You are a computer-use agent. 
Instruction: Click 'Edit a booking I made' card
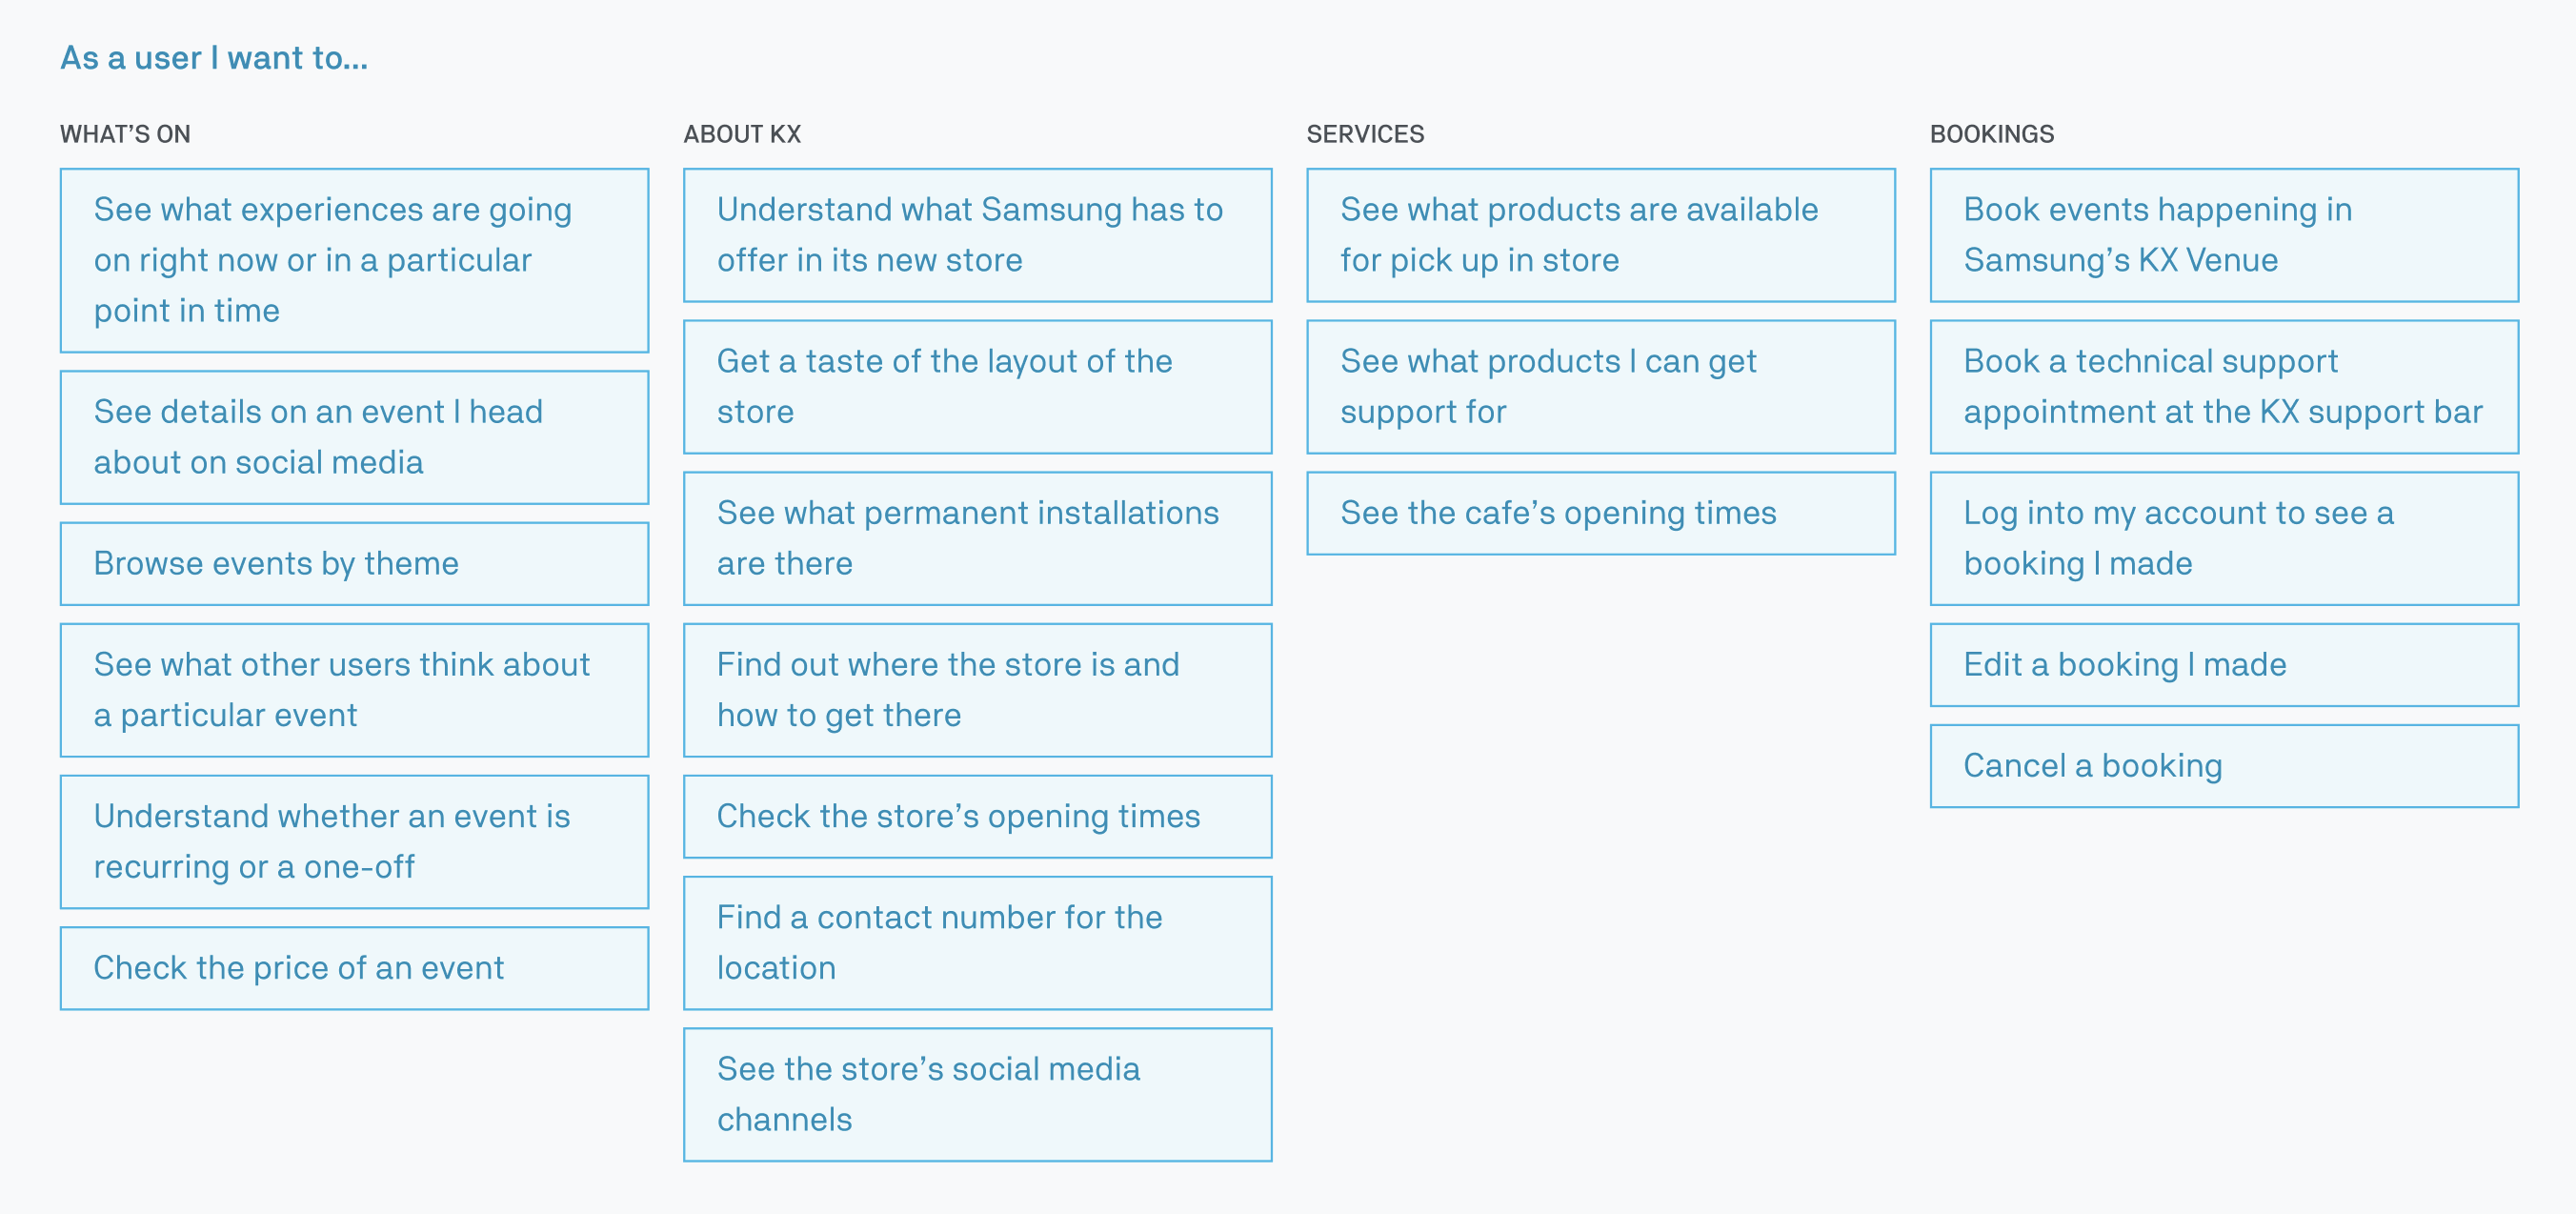tap(2224, 665)
